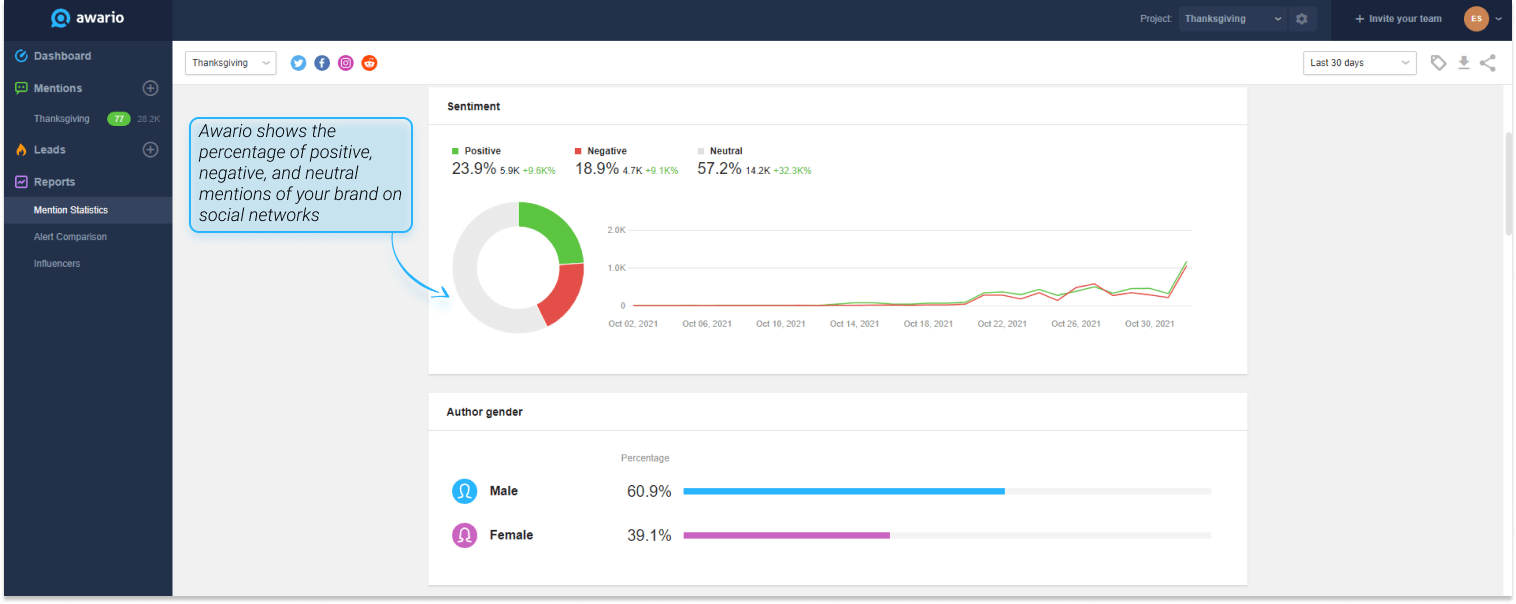The image size is (1516, 604).
Task: Click the Oct 02, 2021 axis label
Action: point(634,324)
